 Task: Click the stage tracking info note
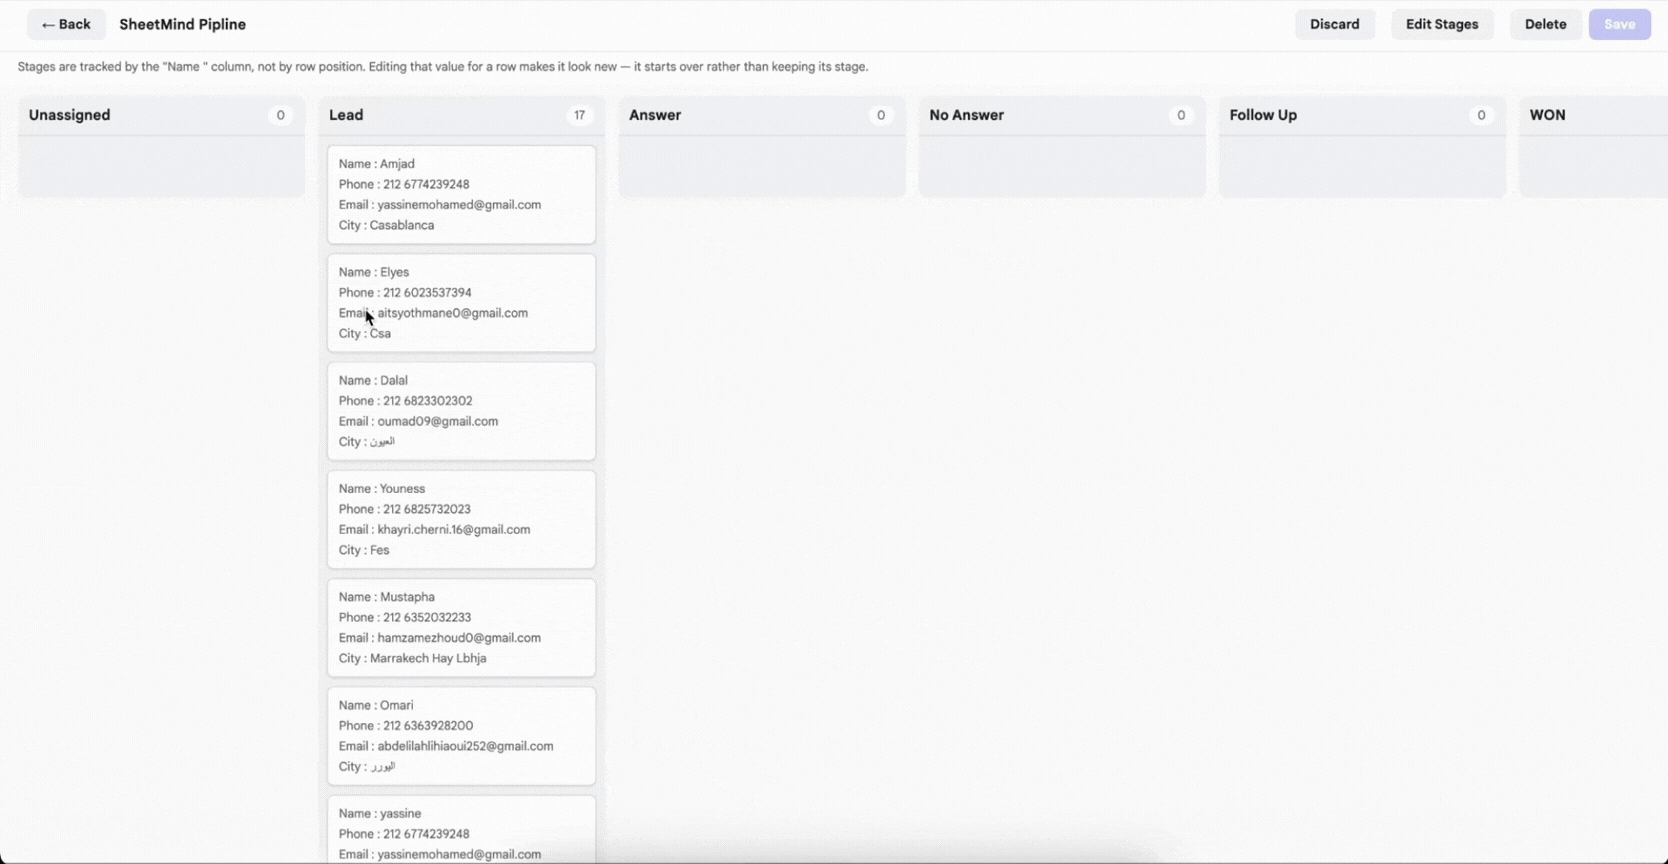[443, 67]
